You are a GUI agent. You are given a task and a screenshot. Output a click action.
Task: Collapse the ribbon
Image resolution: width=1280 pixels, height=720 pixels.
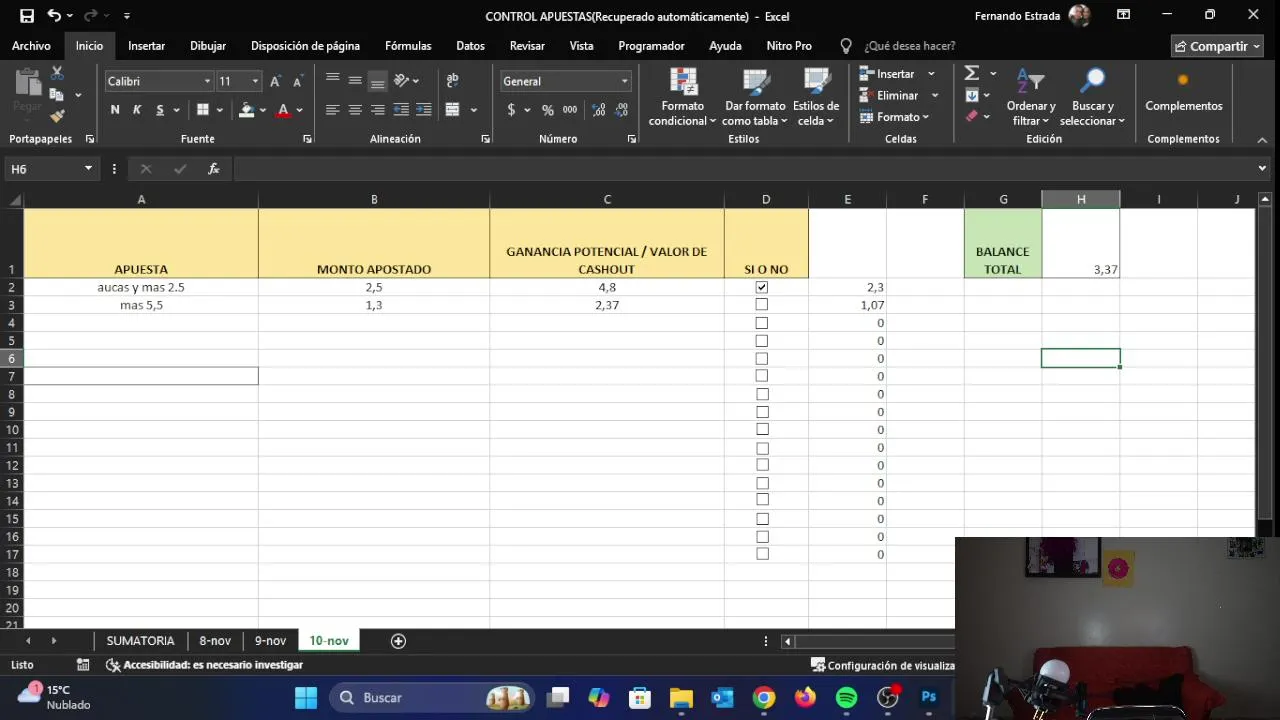pos(1262,140)
